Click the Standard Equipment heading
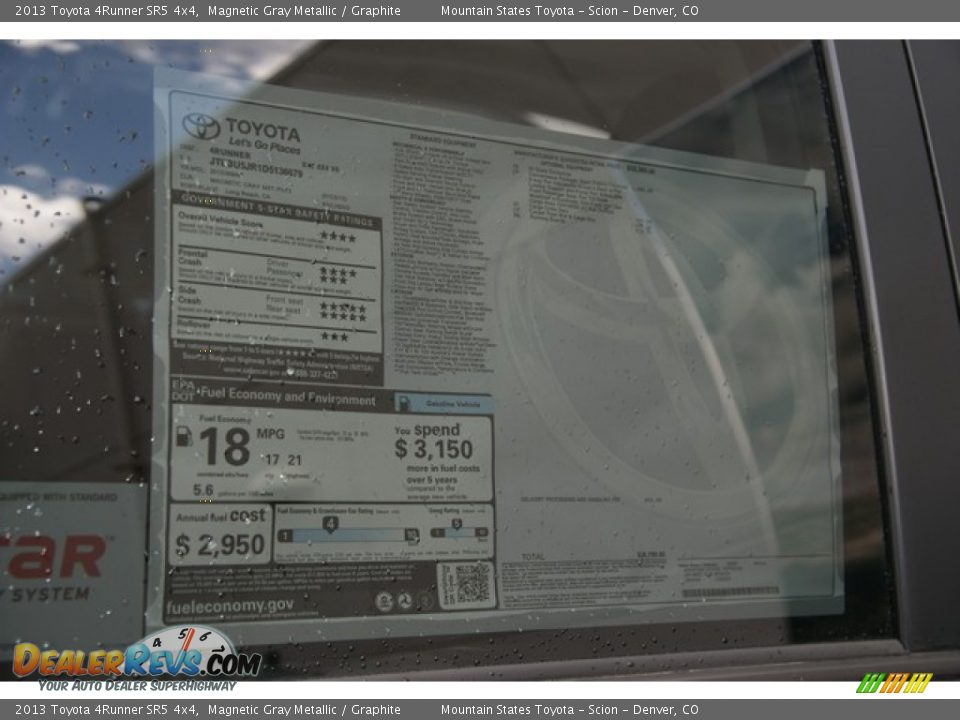Screen dimensions: 960x720 click(442, 140)
